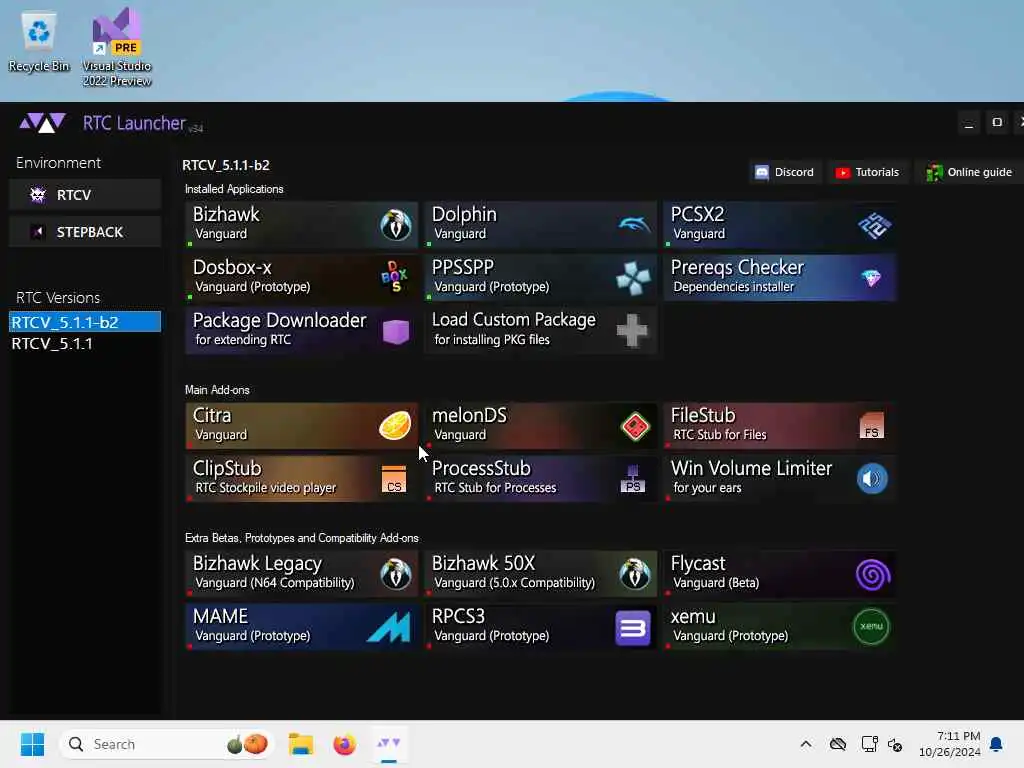Viewport: 1024px width, 768px height.
Task: Install RPCS3 Vanguard Prototype title
Action: [x=458, y=616]
